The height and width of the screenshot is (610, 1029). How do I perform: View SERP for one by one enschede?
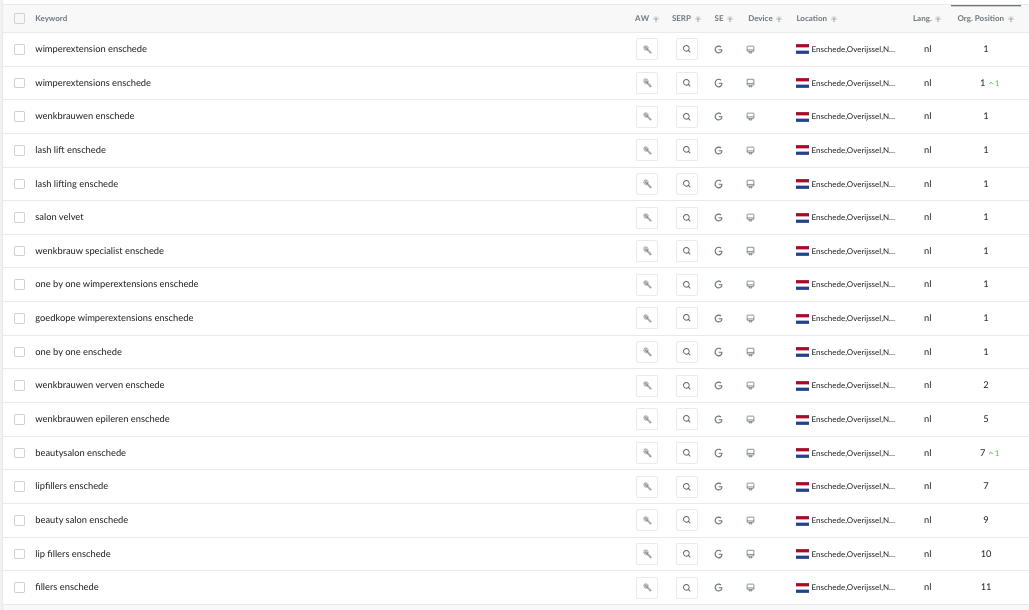coord(686,352)
